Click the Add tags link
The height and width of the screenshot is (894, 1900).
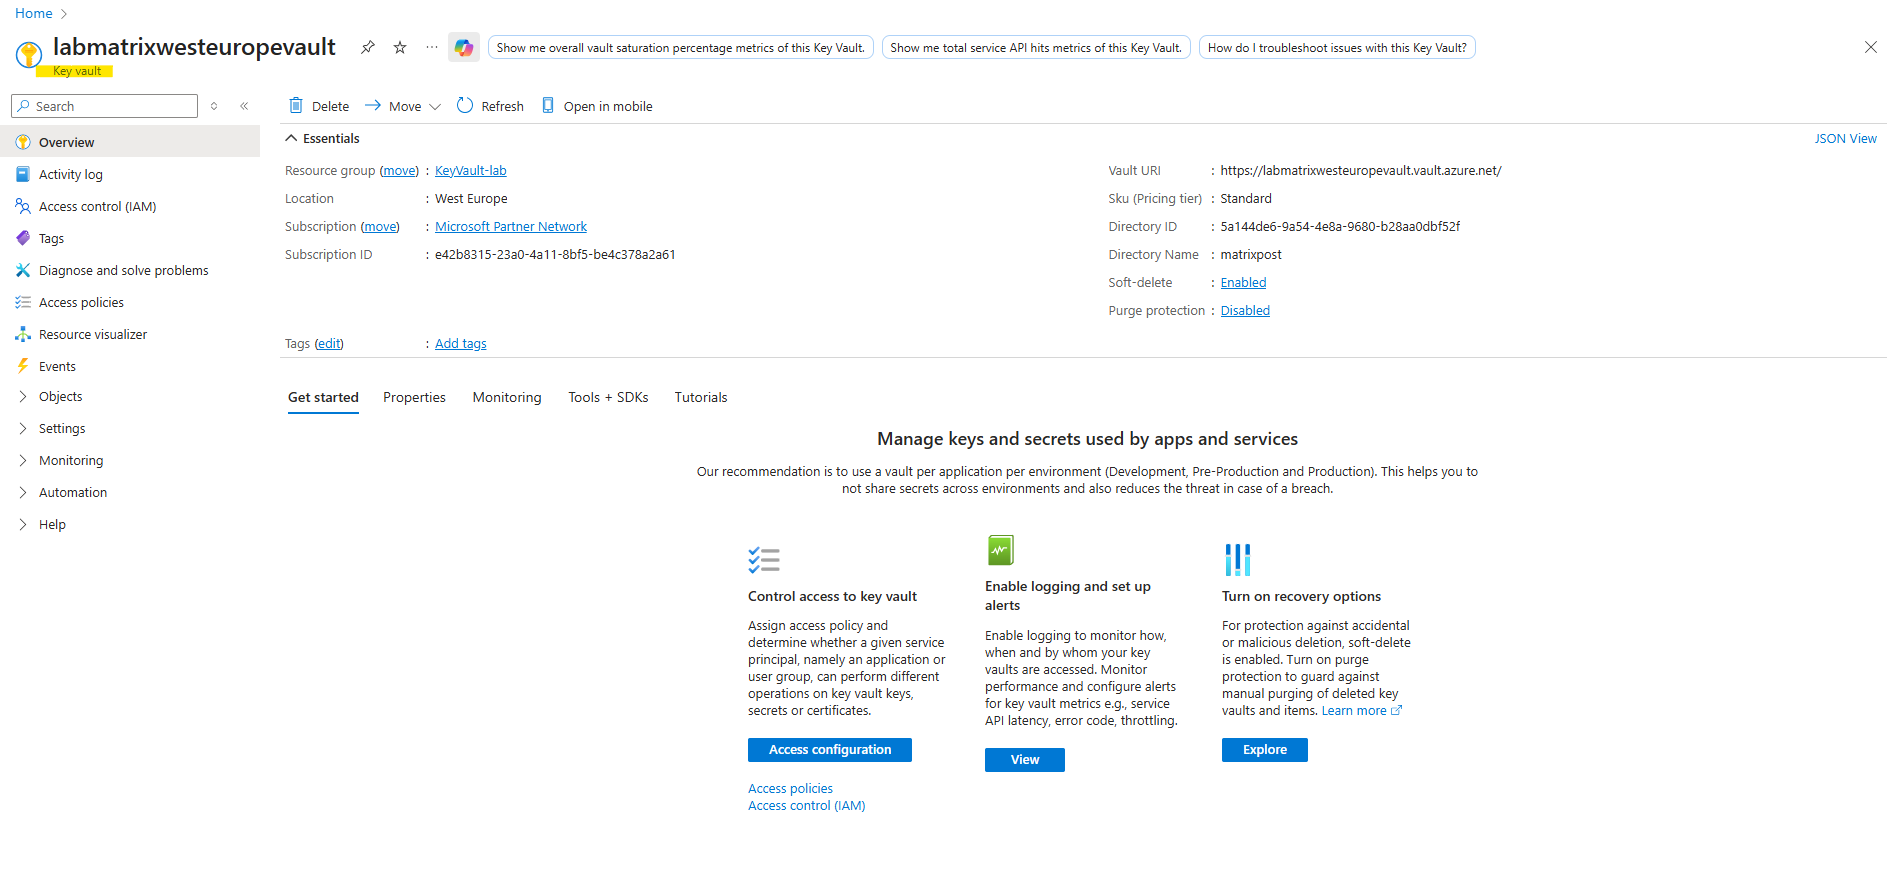click(x=461, y=344)
